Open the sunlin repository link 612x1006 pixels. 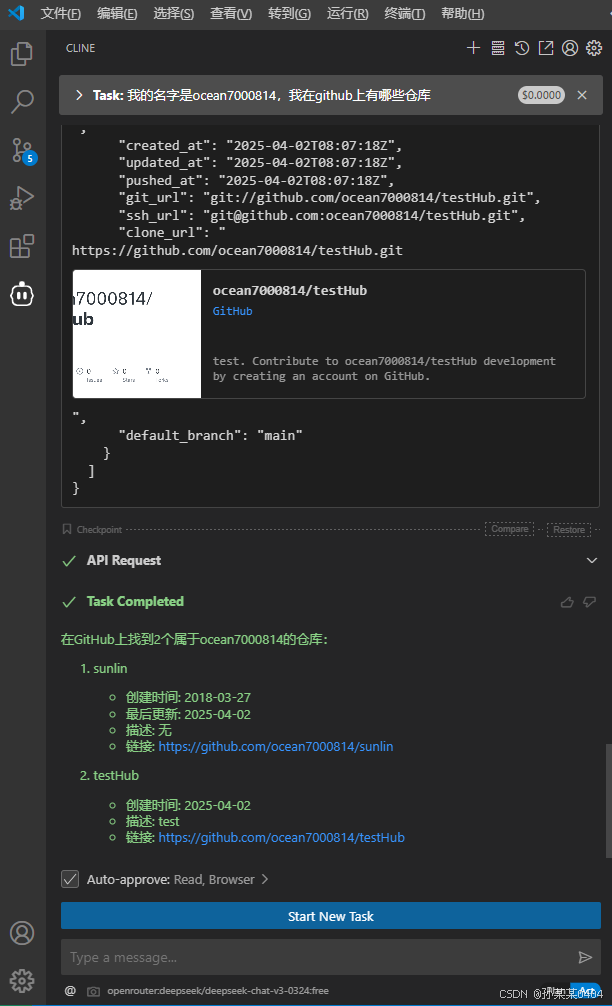pos(276,746)
